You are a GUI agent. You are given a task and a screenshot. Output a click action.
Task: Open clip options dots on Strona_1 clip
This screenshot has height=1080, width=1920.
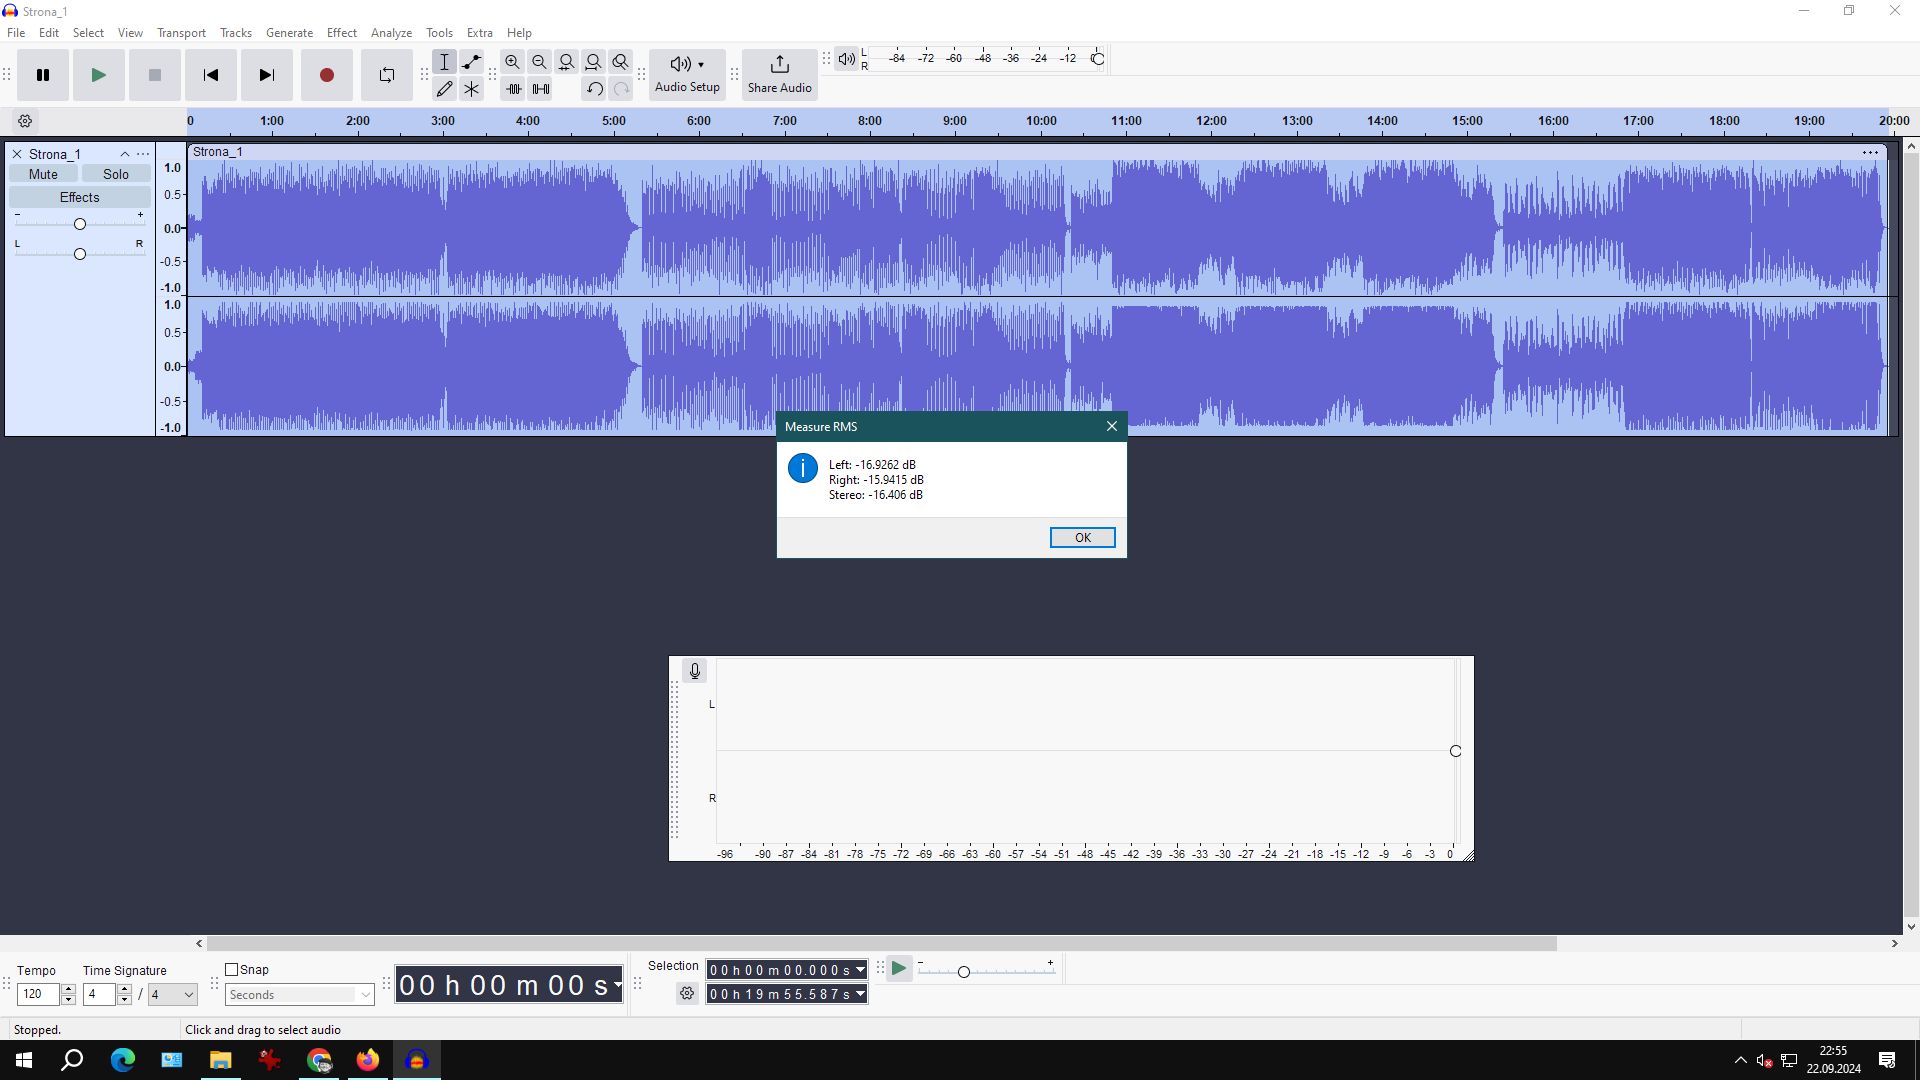click(1870, 152)
